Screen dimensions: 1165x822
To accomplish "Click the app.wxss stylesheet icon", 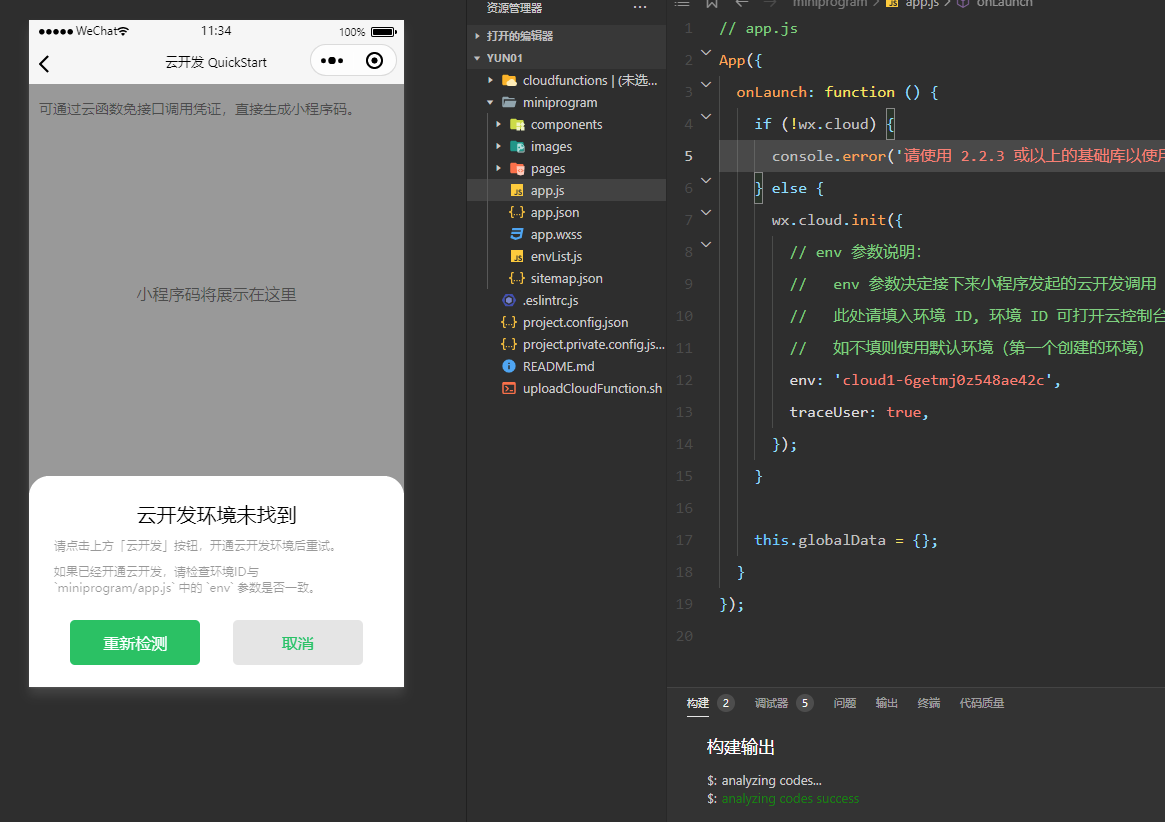I will point(517,234).
